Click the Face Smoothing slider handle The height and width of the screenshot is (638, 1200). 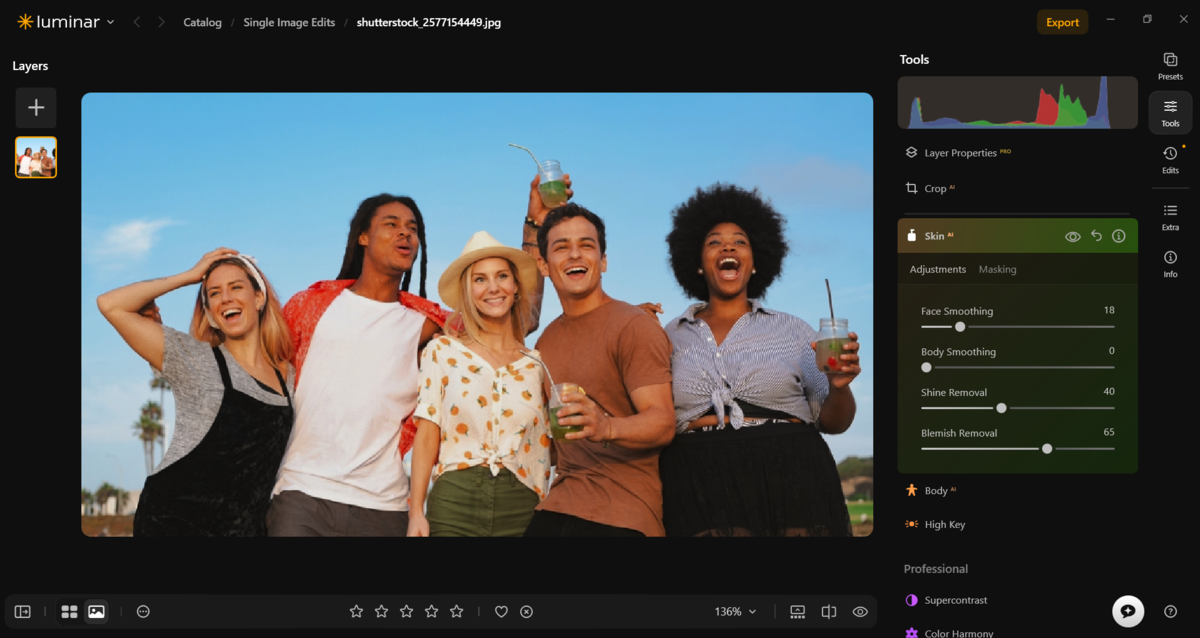(x=960, y=327)
